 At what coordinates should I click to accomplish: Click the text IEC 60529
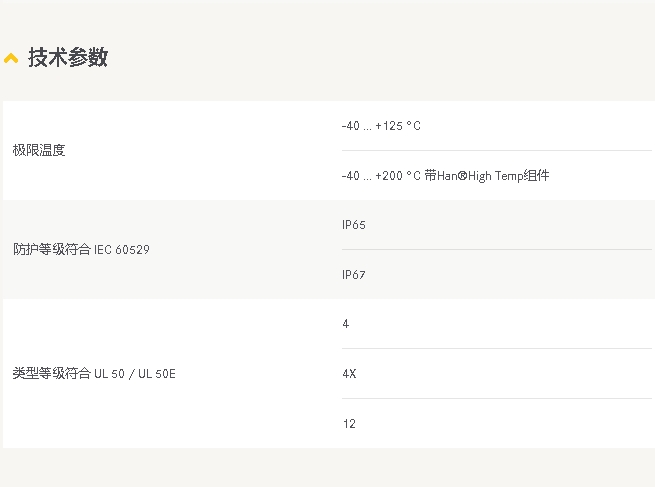(x=122, y=250)
